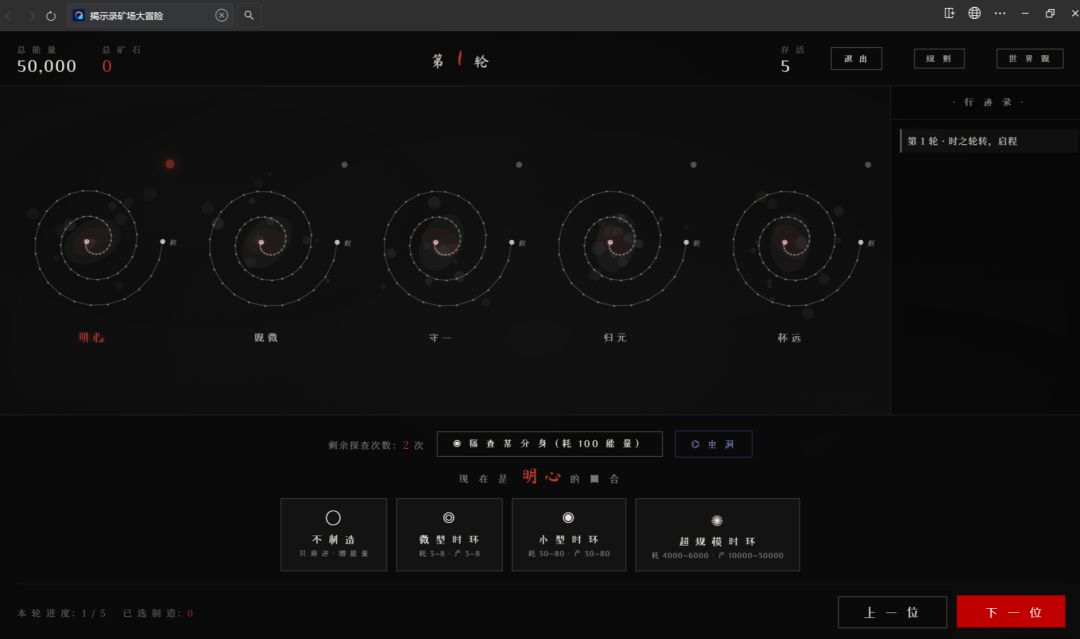The width and height of the screenshot is (1080, 639).
Task: Click the red status dot above 明心
Action: (x=170, y=164)
